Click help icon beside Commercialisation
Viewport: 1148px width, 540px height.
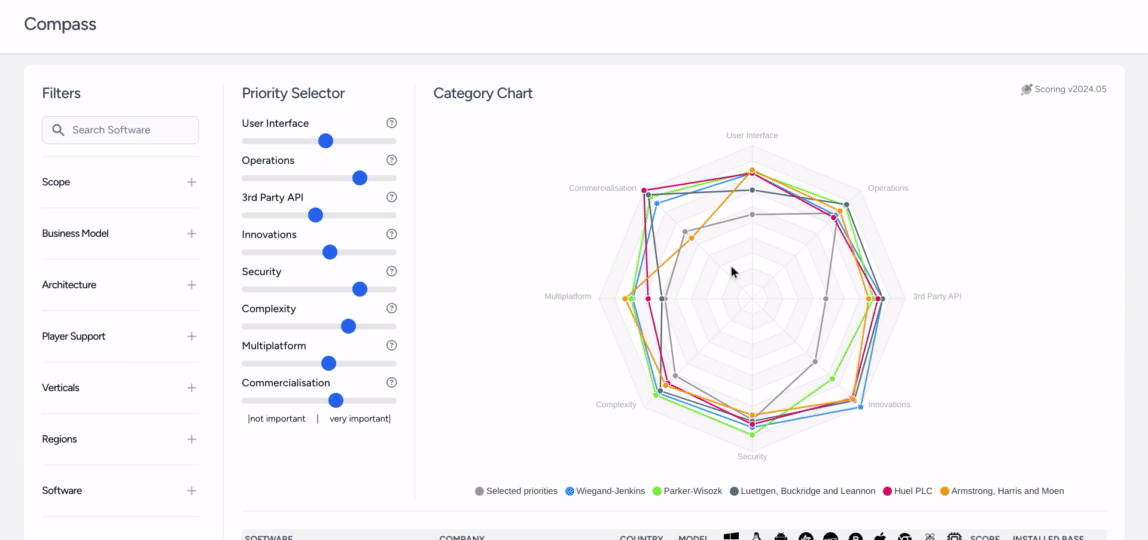(391, 382)
